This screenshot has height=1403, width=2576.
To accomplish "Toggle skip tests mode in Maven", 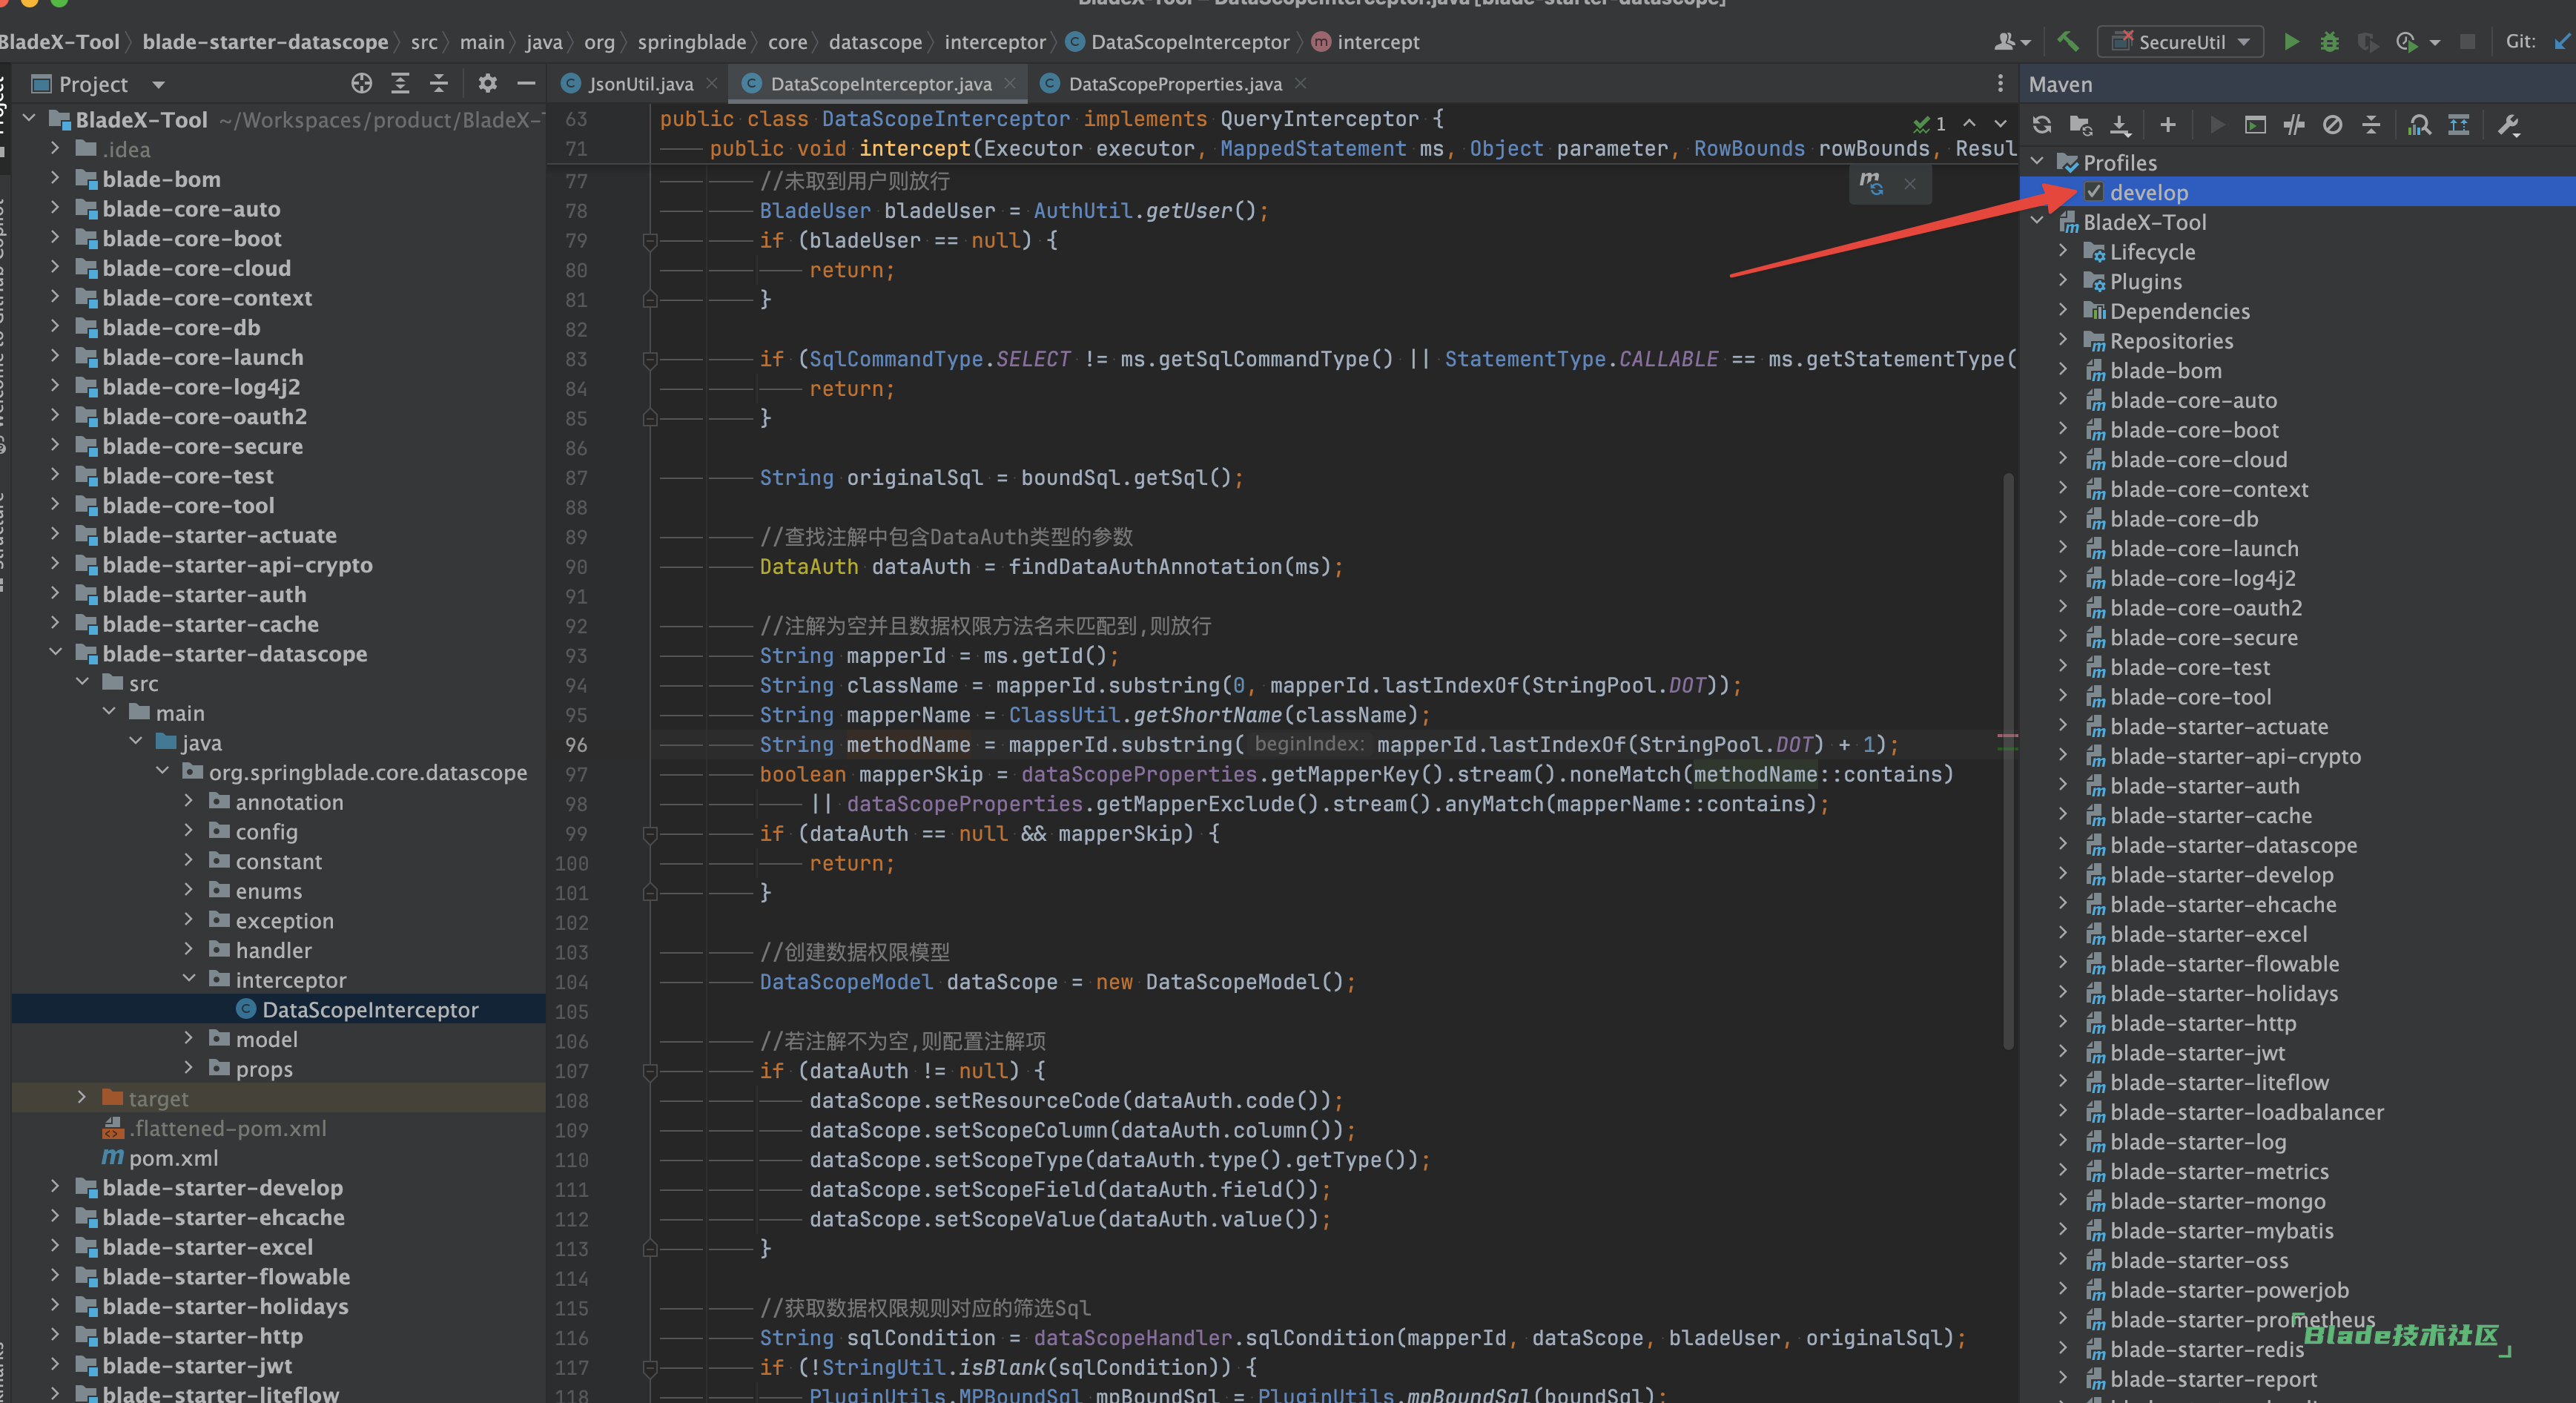I will [2332, 125].
